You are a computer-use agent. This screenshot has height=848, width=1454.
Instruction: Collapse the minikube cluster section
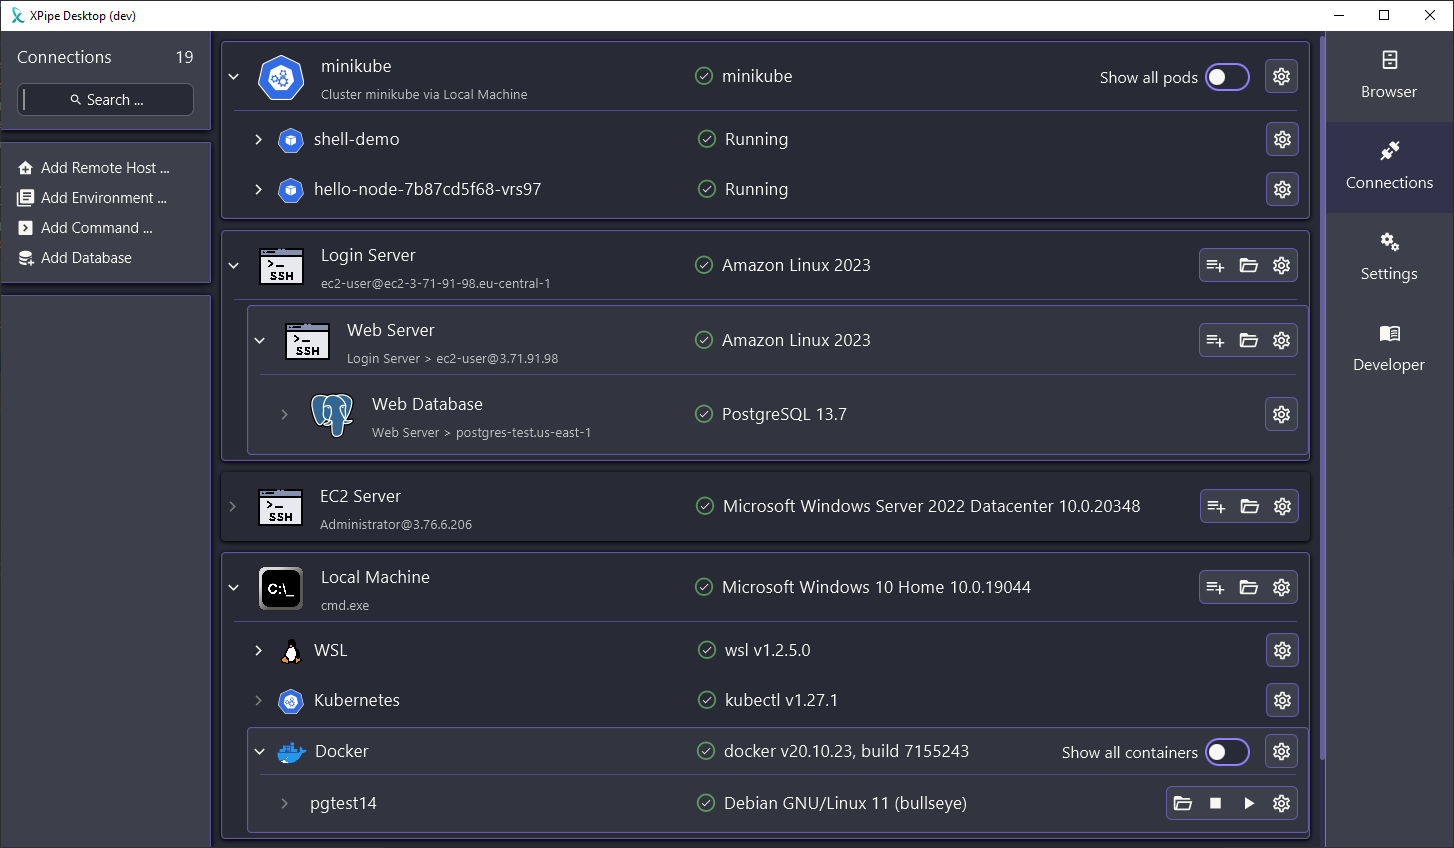(x=234, y=76)
